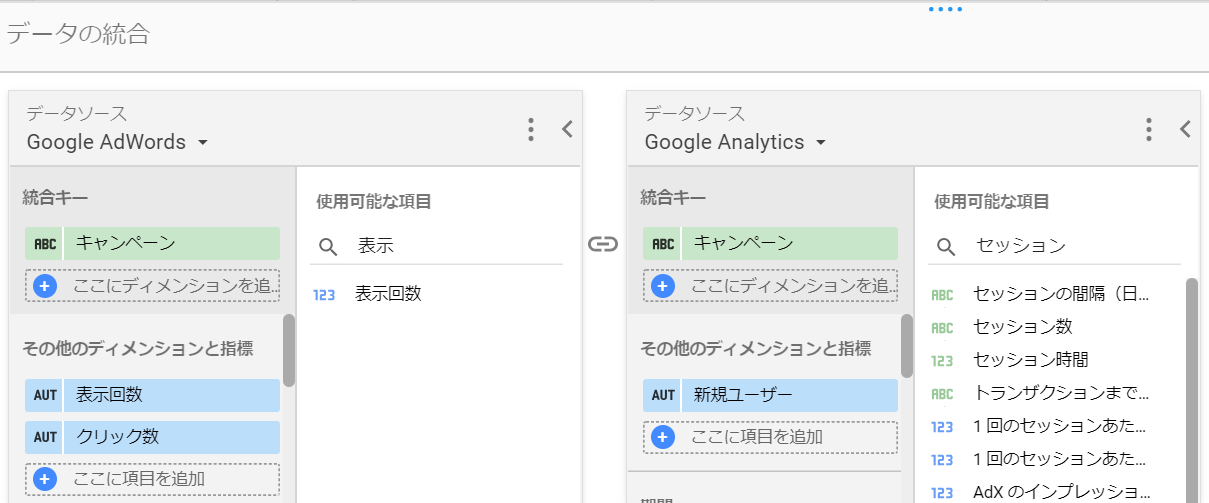Click the AdWords left column scrollbar
1209x503 pixels.
(289, 350)
